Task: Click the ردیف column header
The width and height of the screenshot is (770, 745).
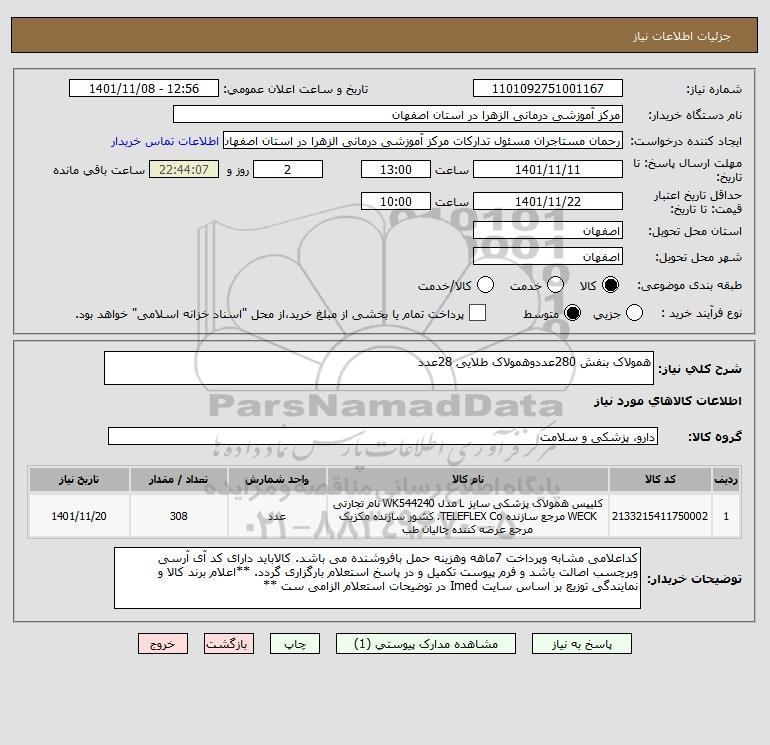Action: point(726,479)
